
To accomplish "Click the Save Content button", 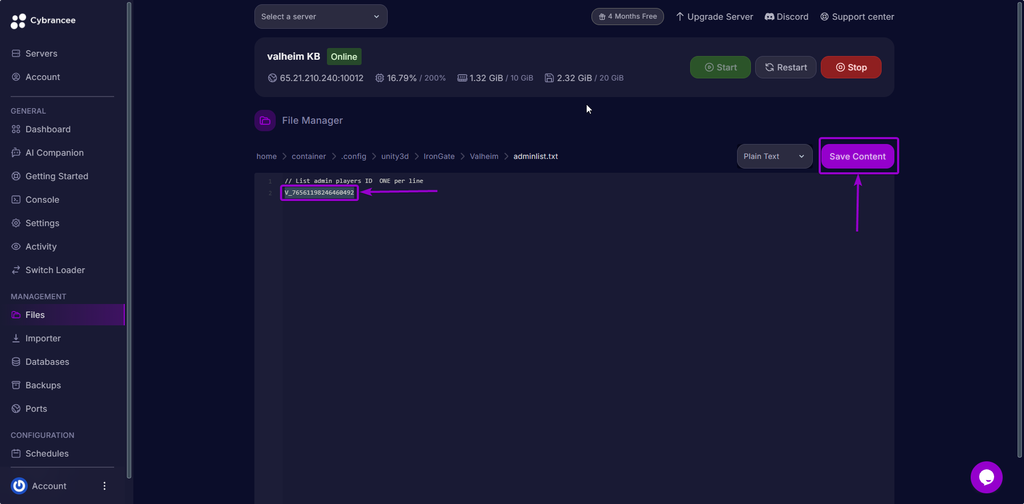I will (857, 157).
